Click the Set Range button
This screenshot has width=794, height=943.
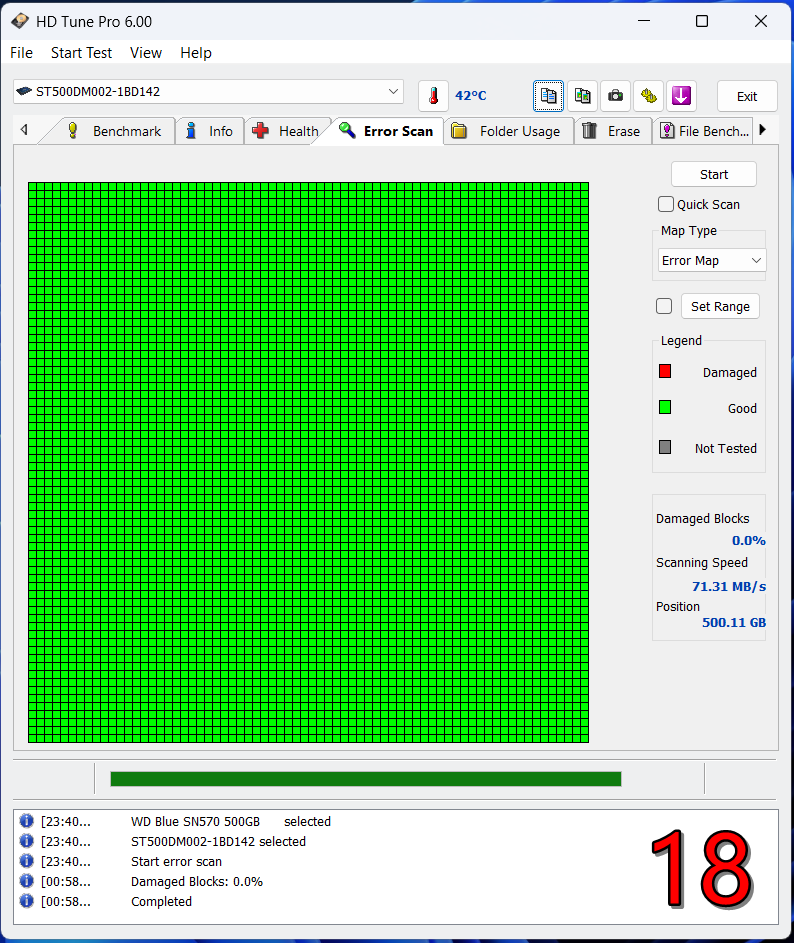tap(720, 306)
